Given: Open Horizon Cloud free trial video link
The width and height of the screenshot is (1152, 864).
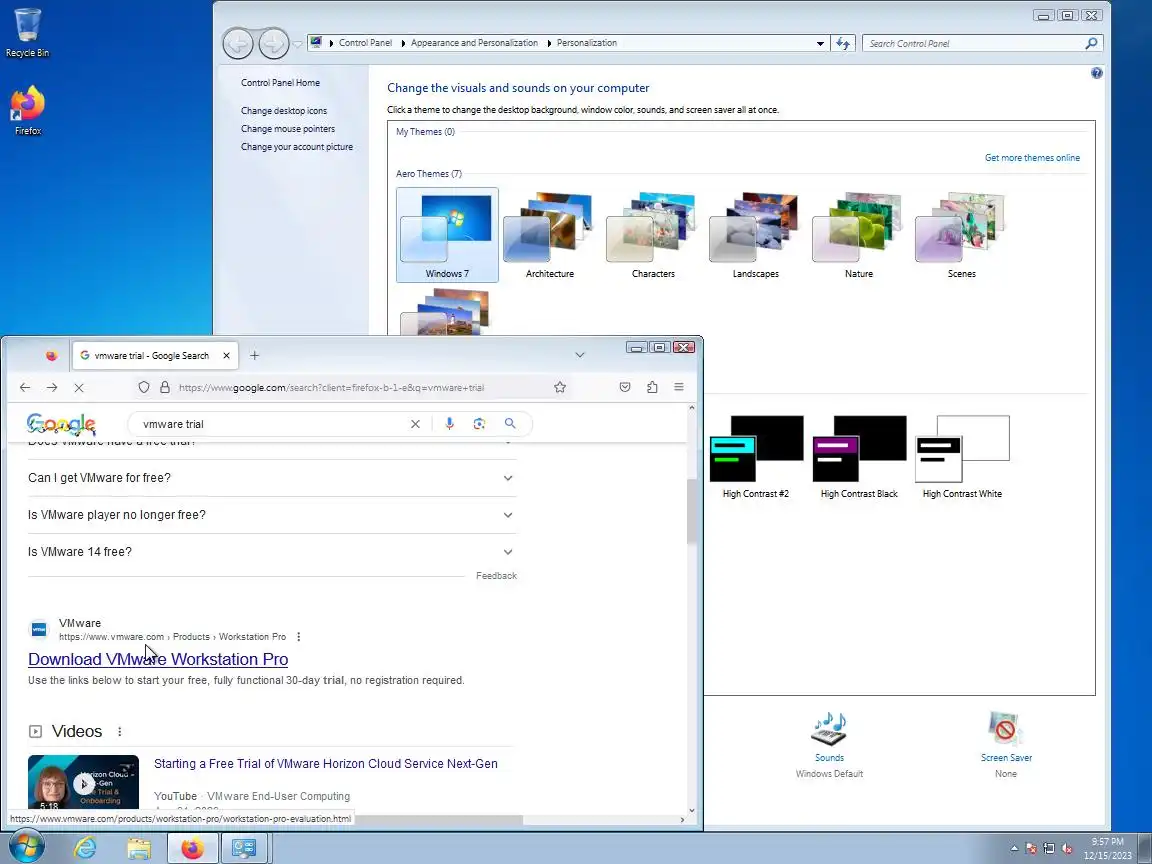Looking at the screenshot, I should pos(325,764).
